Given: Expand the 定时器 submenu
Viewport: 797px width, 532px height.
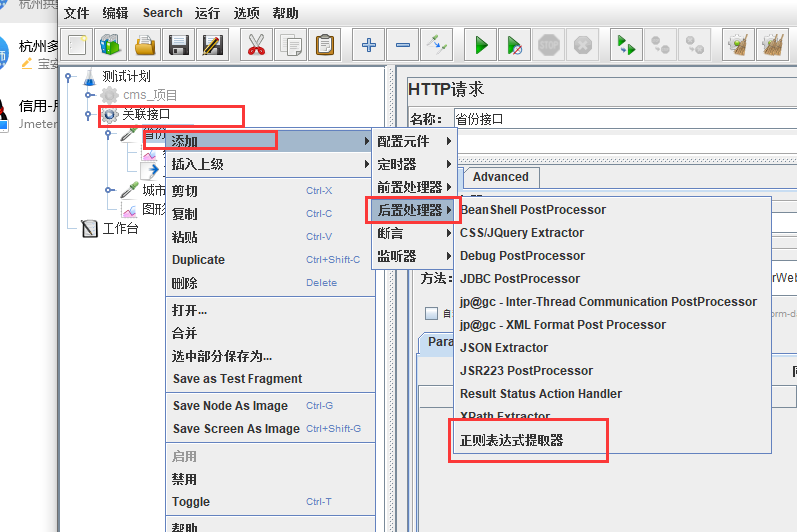Looking at the screenshot, I should 414,164.
